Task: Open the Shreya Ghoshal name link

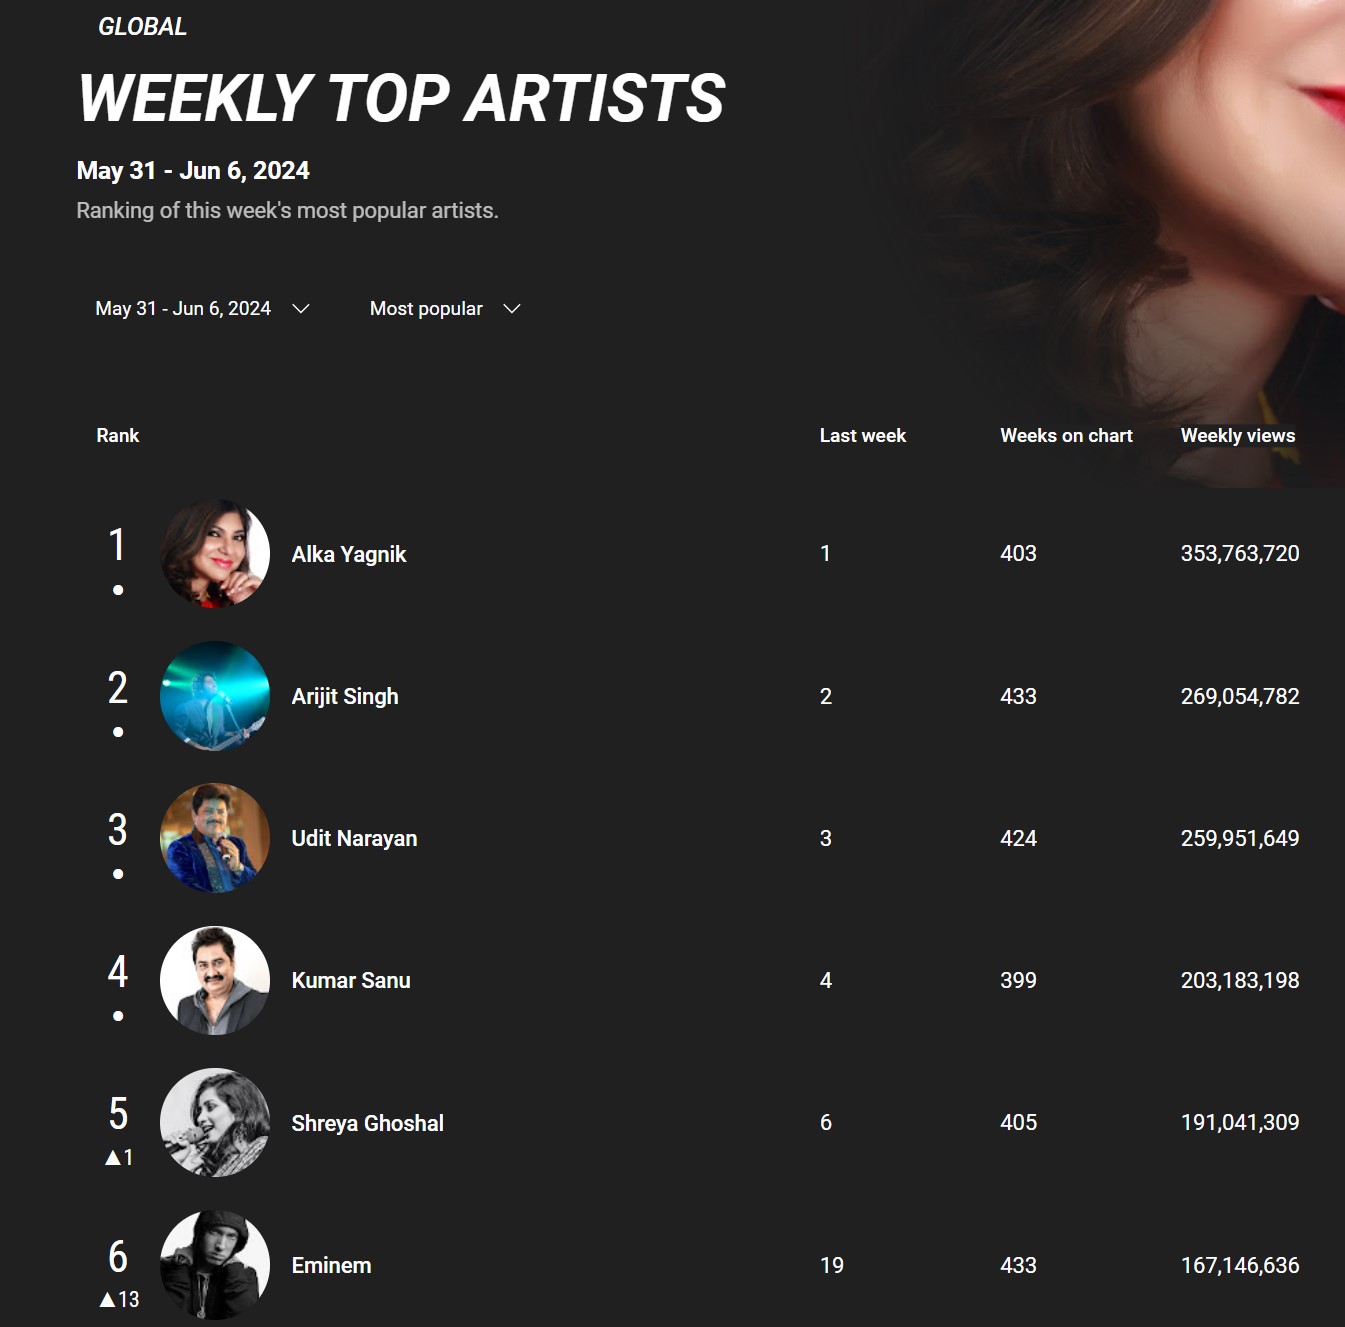Action: pos(367,1123)
